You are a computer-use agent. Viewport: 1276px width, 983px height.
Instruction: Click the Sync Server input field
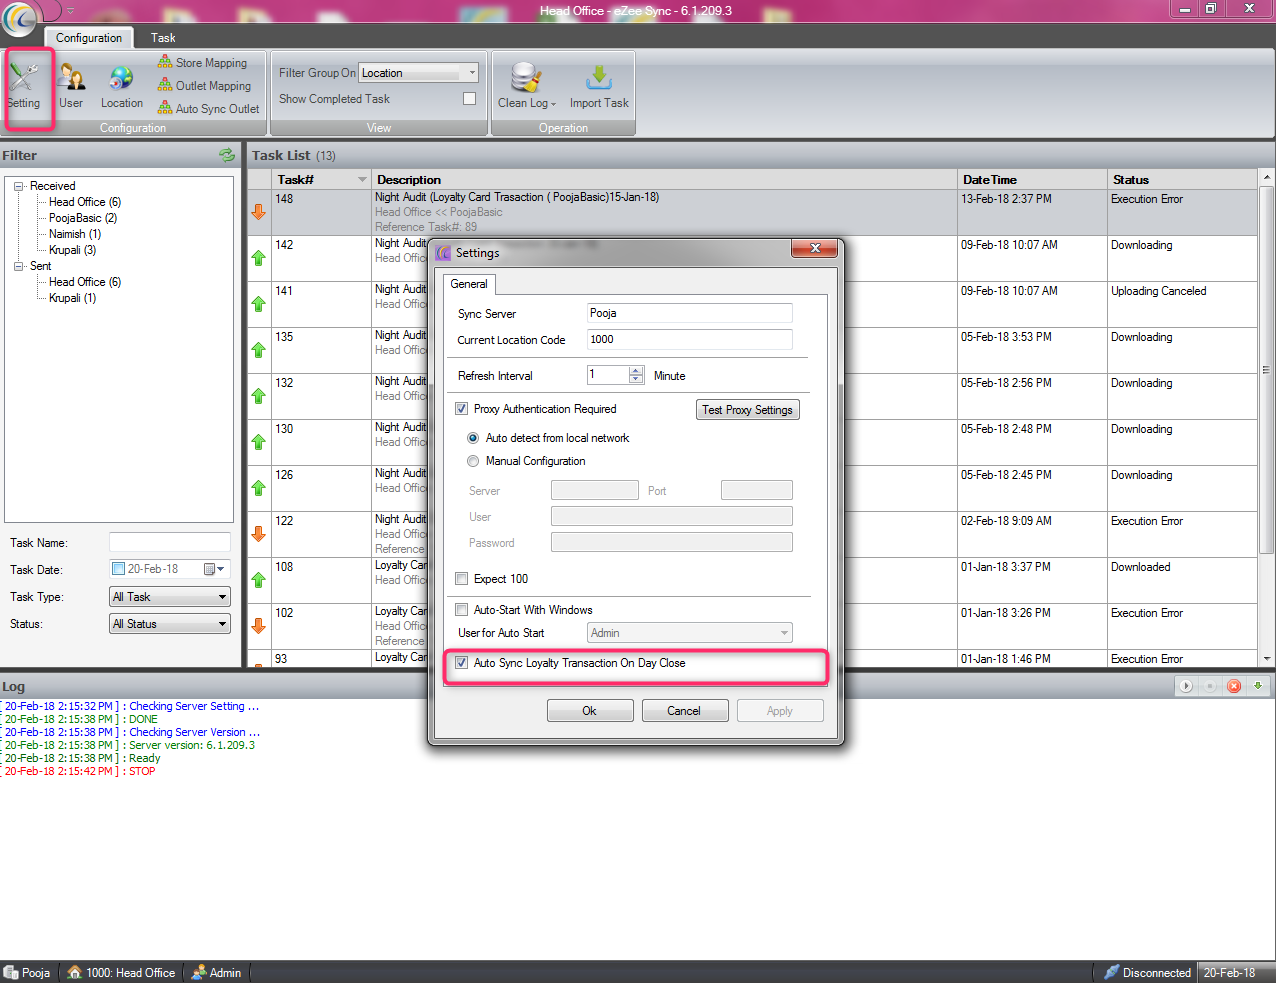tap(689, 313)
